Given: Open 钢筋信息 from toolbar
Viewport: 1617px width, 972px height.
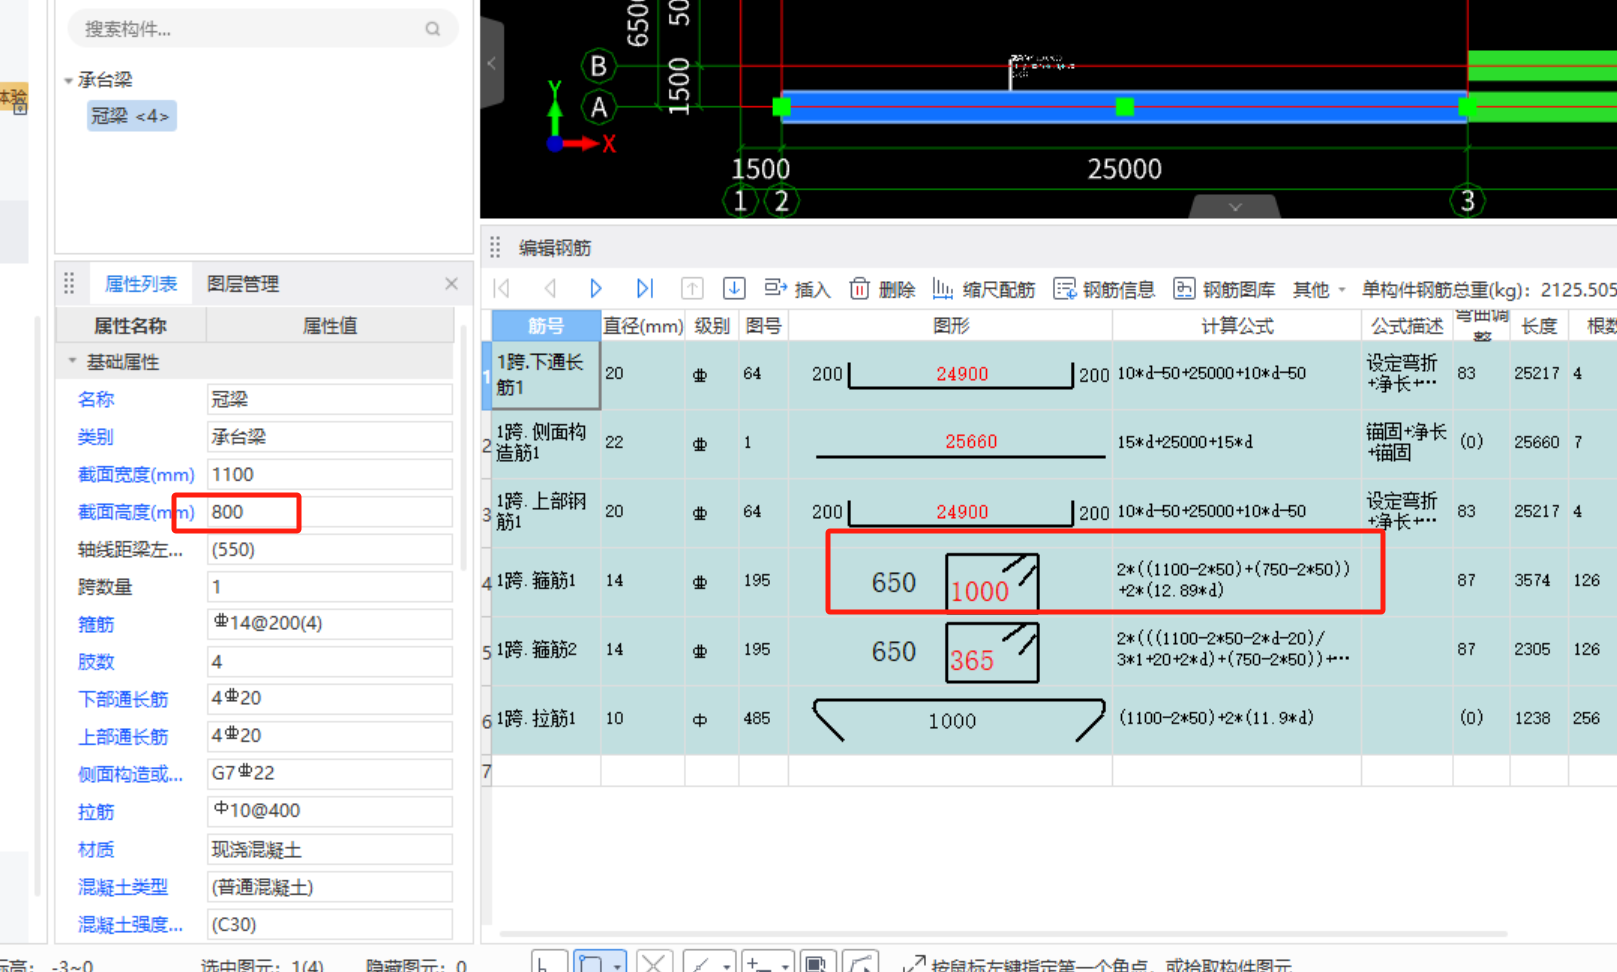Looking at the screenshot, I should point(1104,289).
